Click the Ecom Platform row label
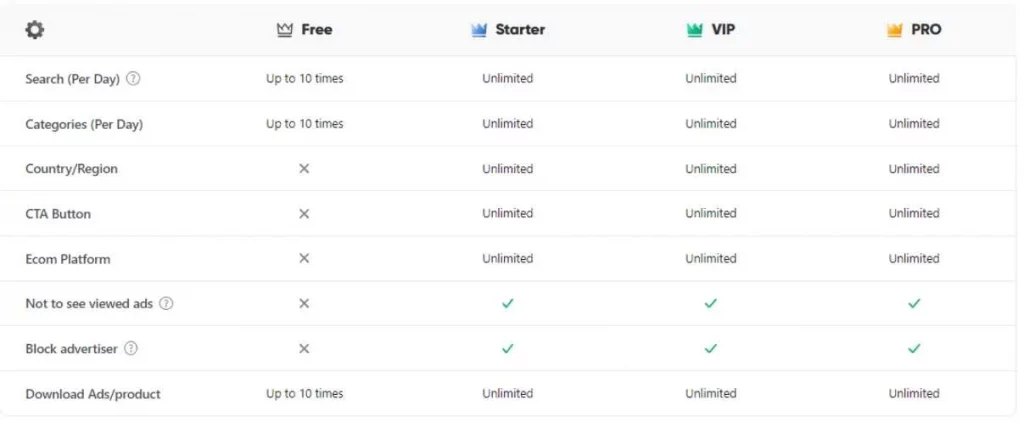The width and height of the screenshot is (1024, 422). (68, 259)
